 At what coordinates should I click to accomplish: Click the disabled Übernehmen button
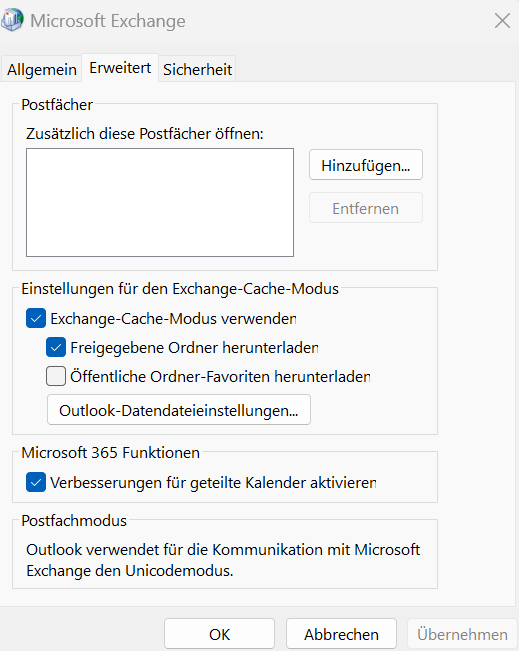point(462,634)
